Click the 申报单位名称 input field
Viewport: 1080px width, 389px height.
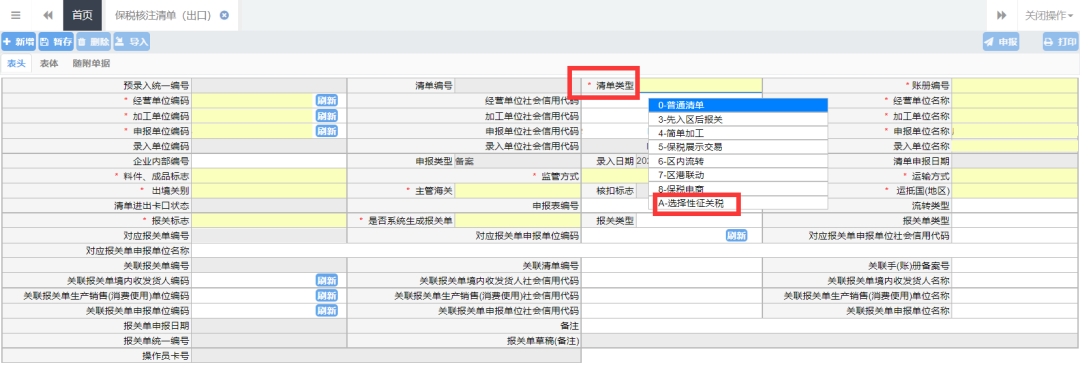pos(1015,131)
